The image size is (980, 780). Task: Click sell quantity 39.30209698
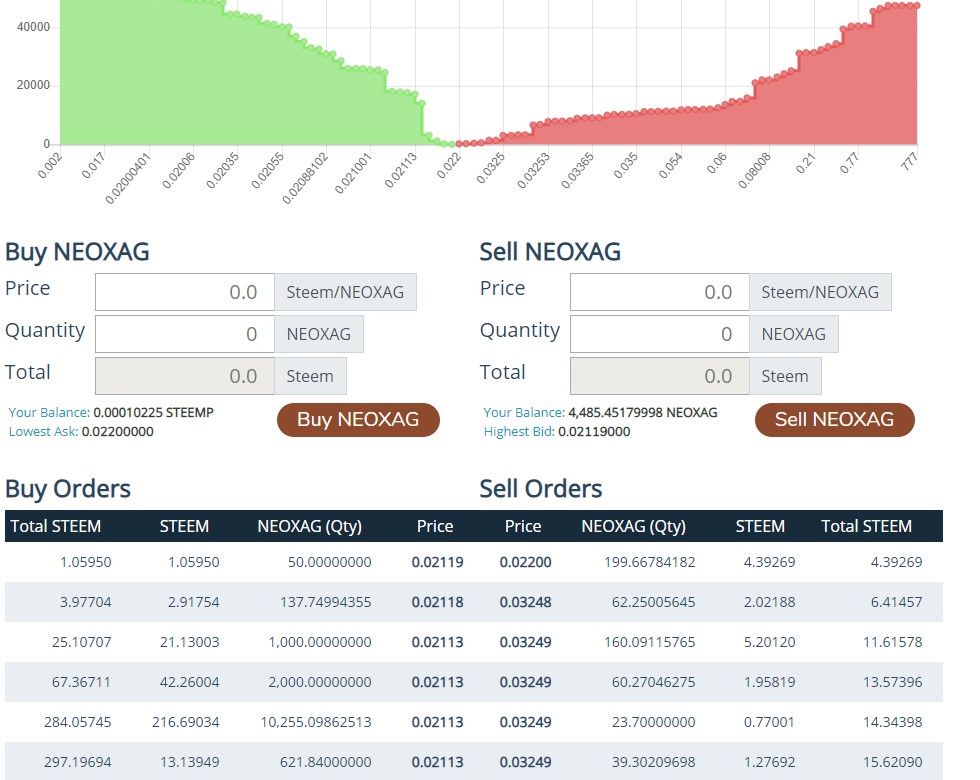click(653, 762)
